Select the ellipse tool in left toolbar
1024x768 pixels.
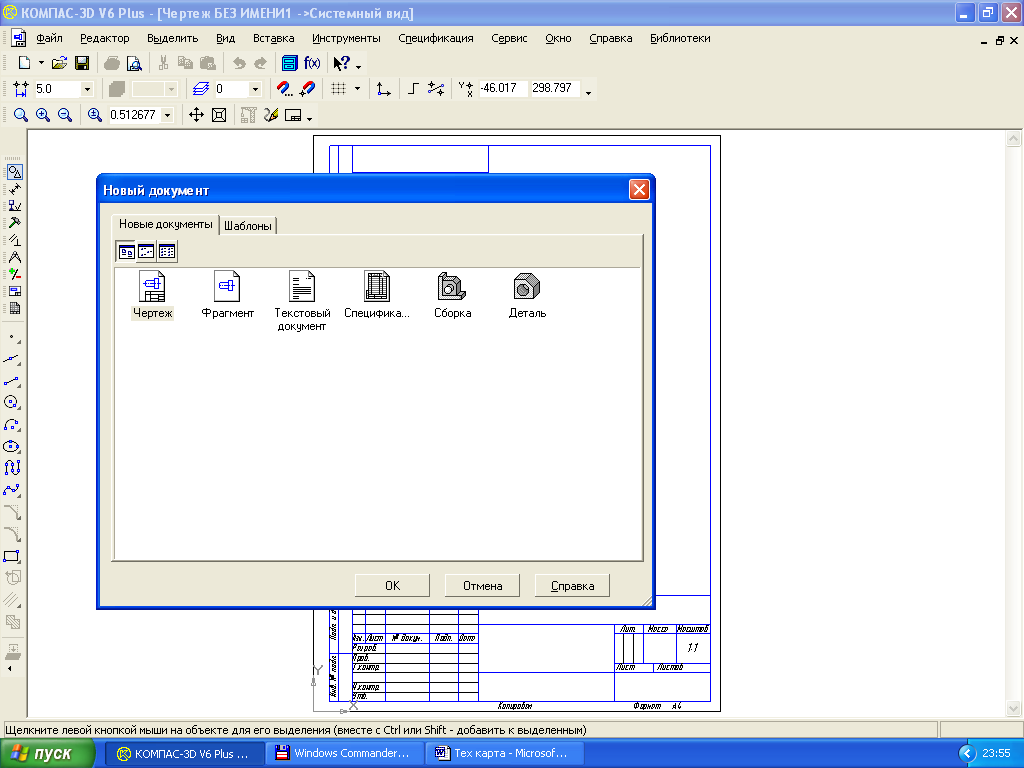pos(13,447)
